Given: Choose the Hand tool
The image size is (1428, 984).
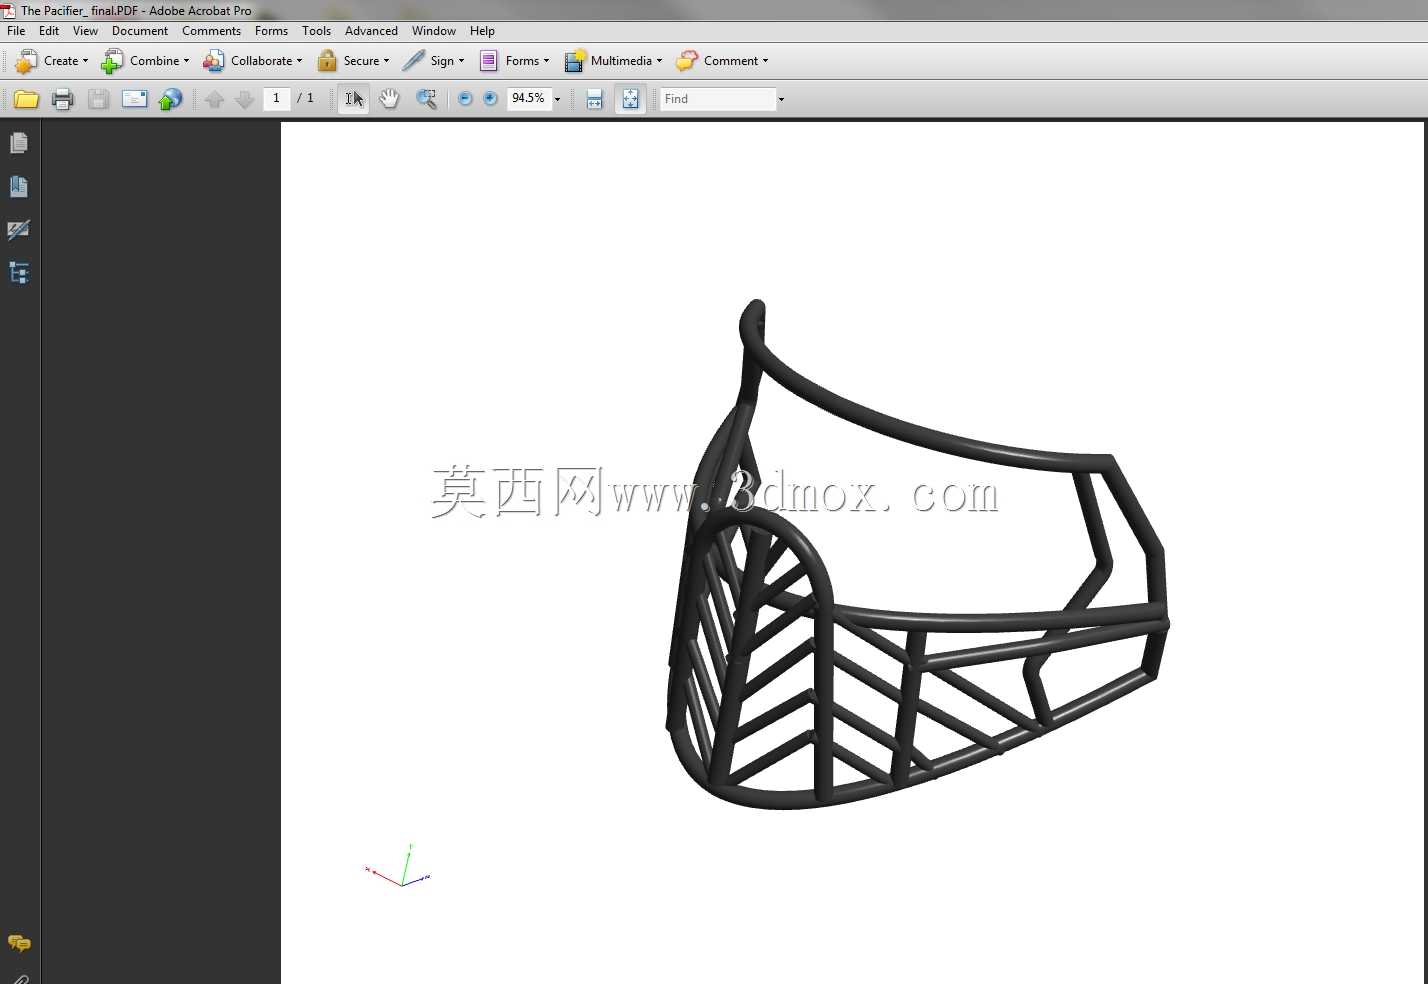Looking at the screenshot, I should pyautogui.click(x=389, y=99).
